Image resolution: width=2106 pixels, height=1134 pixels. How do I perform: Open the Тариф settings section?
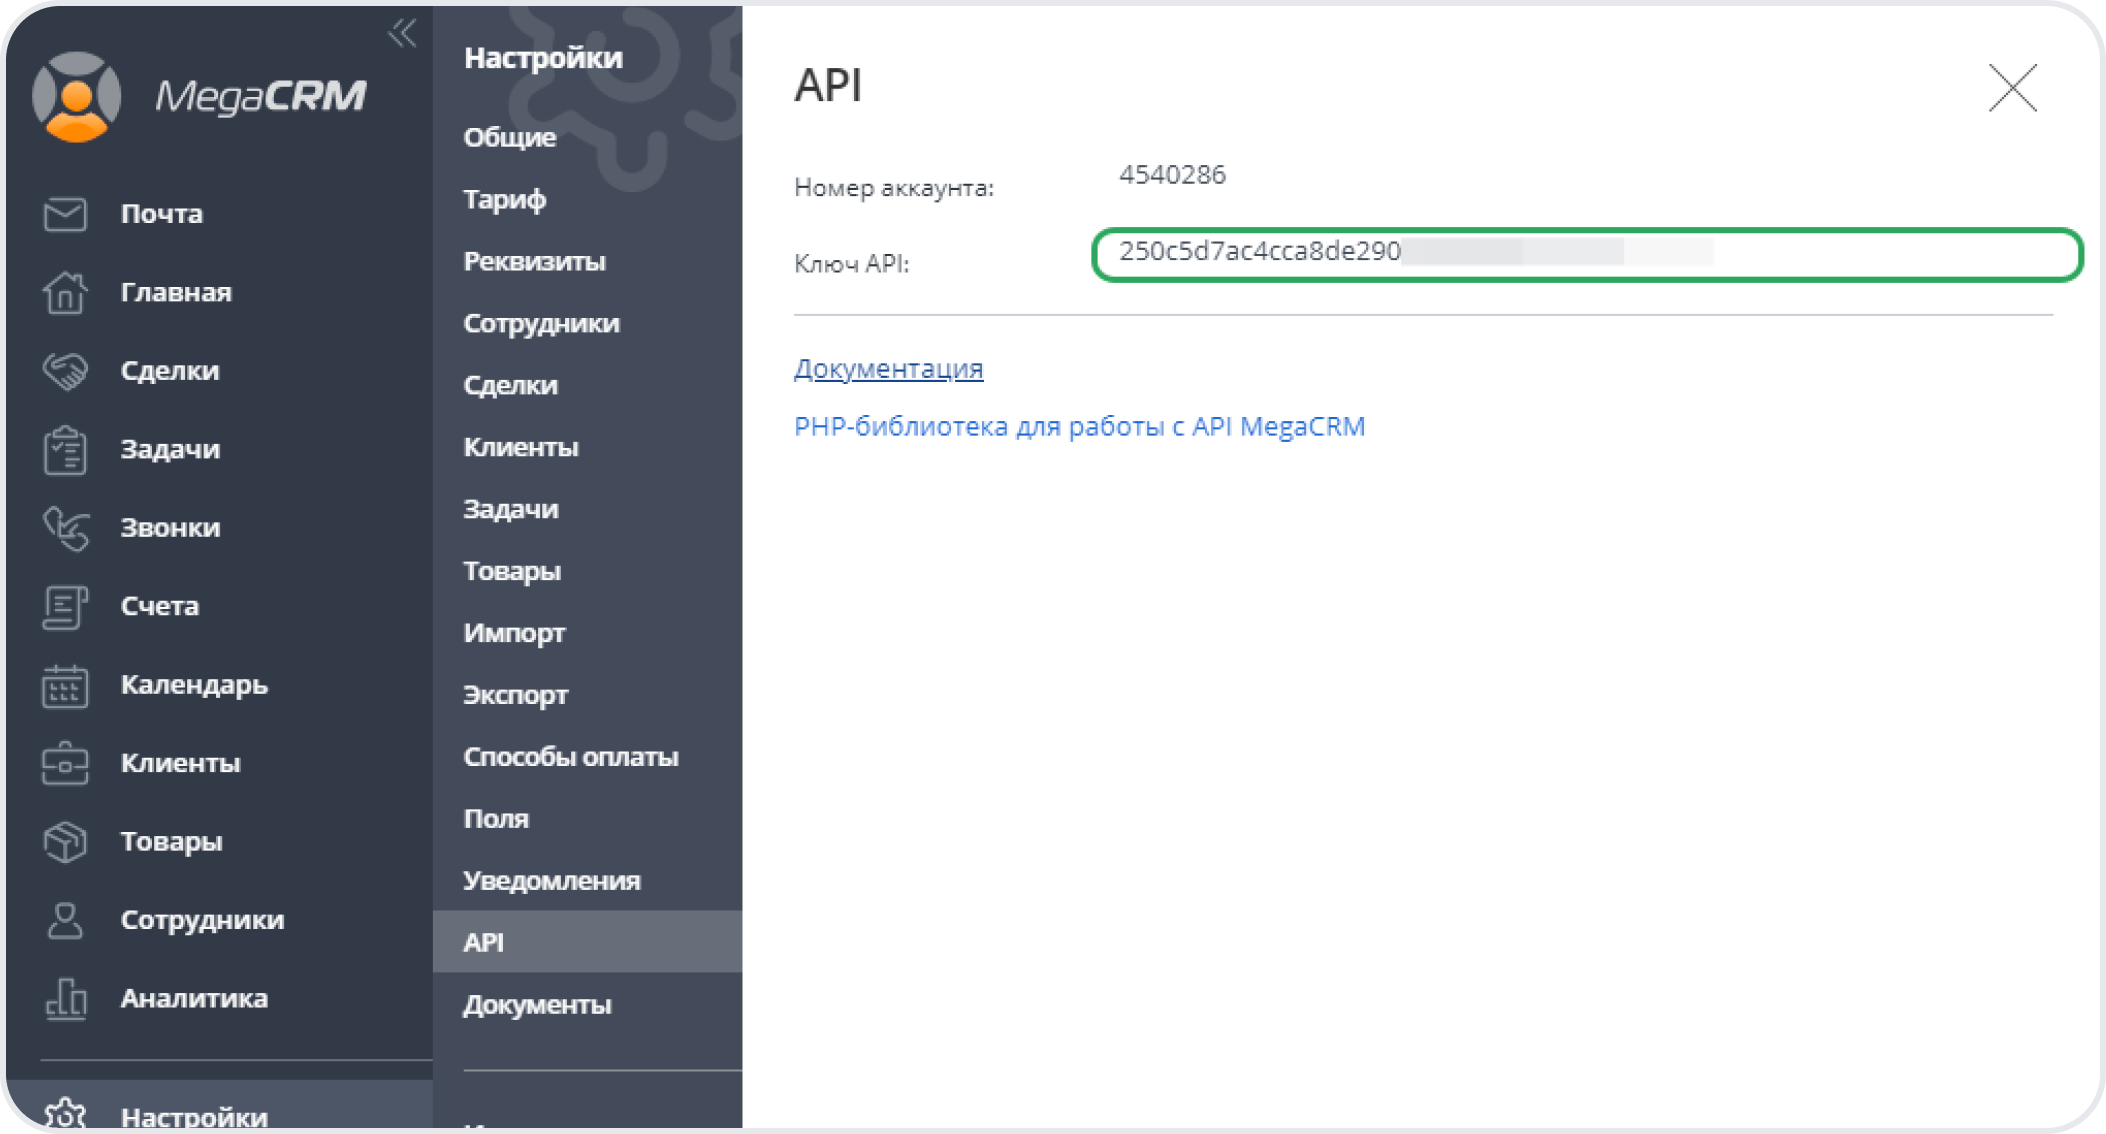point(504,199)
